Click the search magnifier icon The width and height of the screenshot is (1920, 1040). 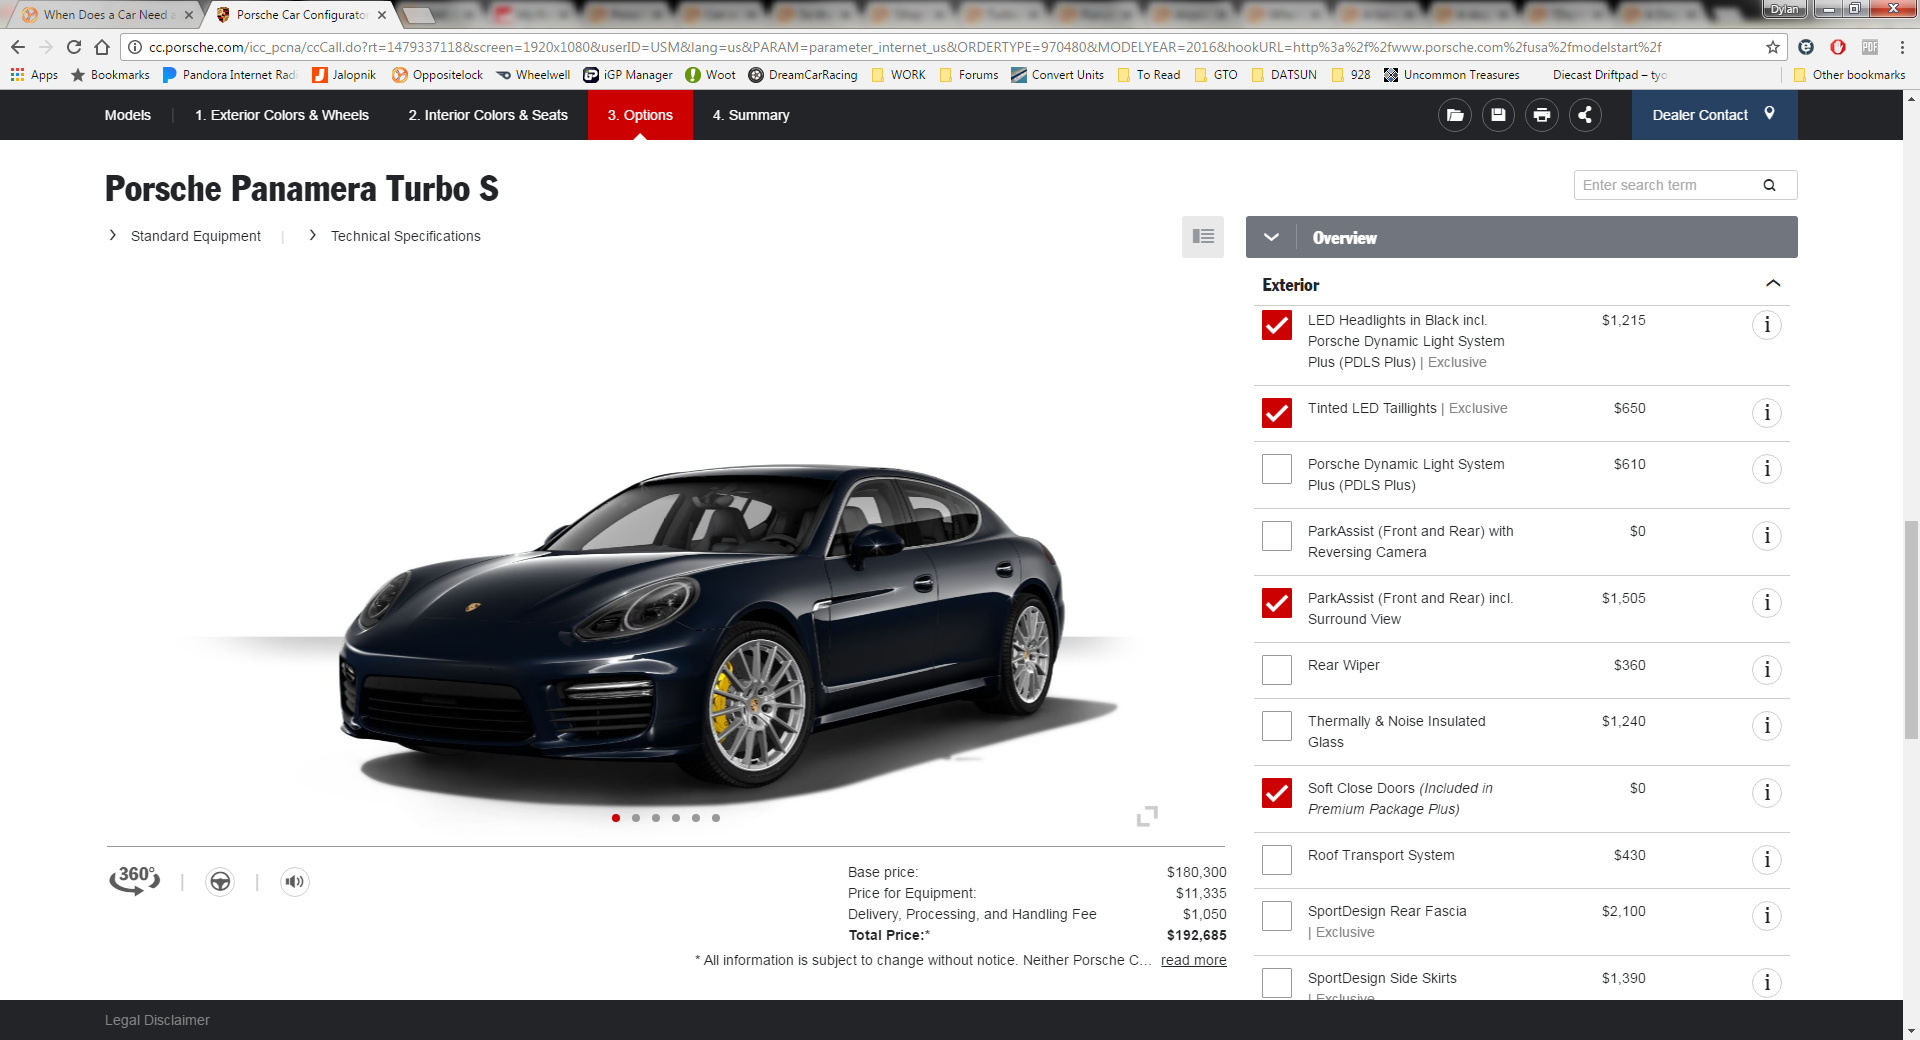click(1769, 185)
